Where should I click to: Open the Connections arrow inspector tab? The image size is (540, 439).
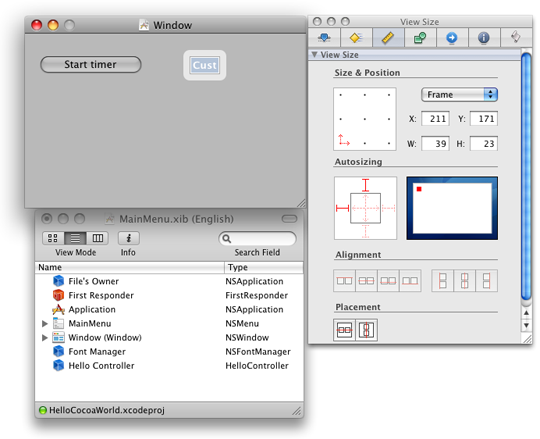tap(452, 38)
